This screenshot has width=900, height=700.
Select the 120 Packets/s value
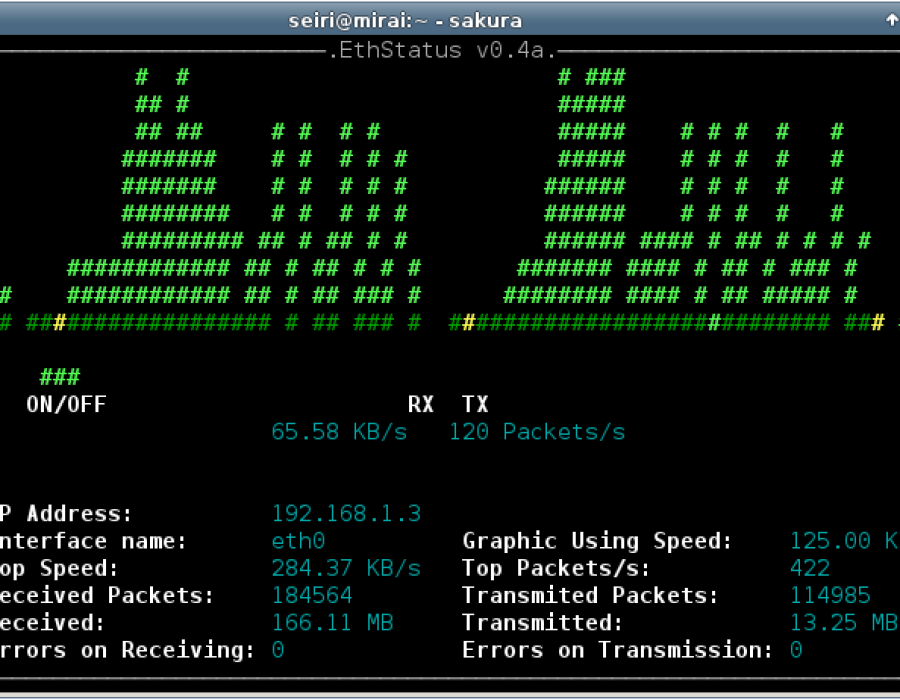click(537, 431)
